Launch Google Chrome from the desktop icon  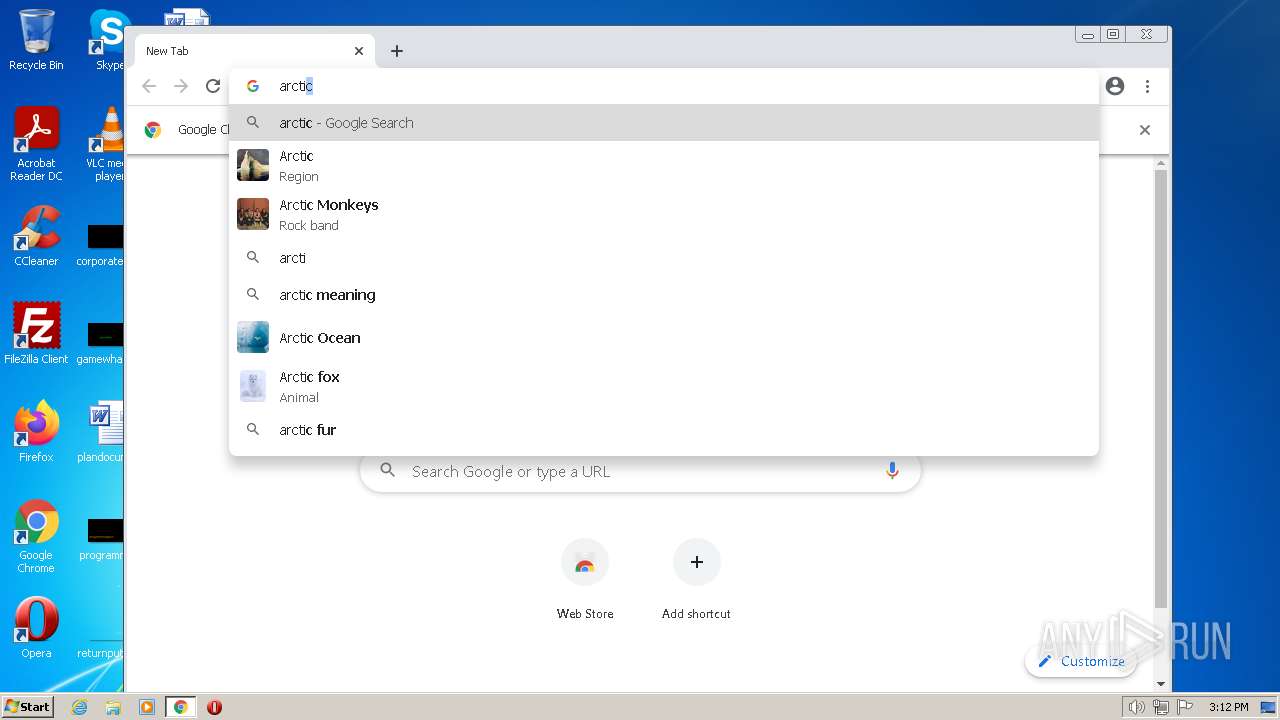[x=36, y=537]
